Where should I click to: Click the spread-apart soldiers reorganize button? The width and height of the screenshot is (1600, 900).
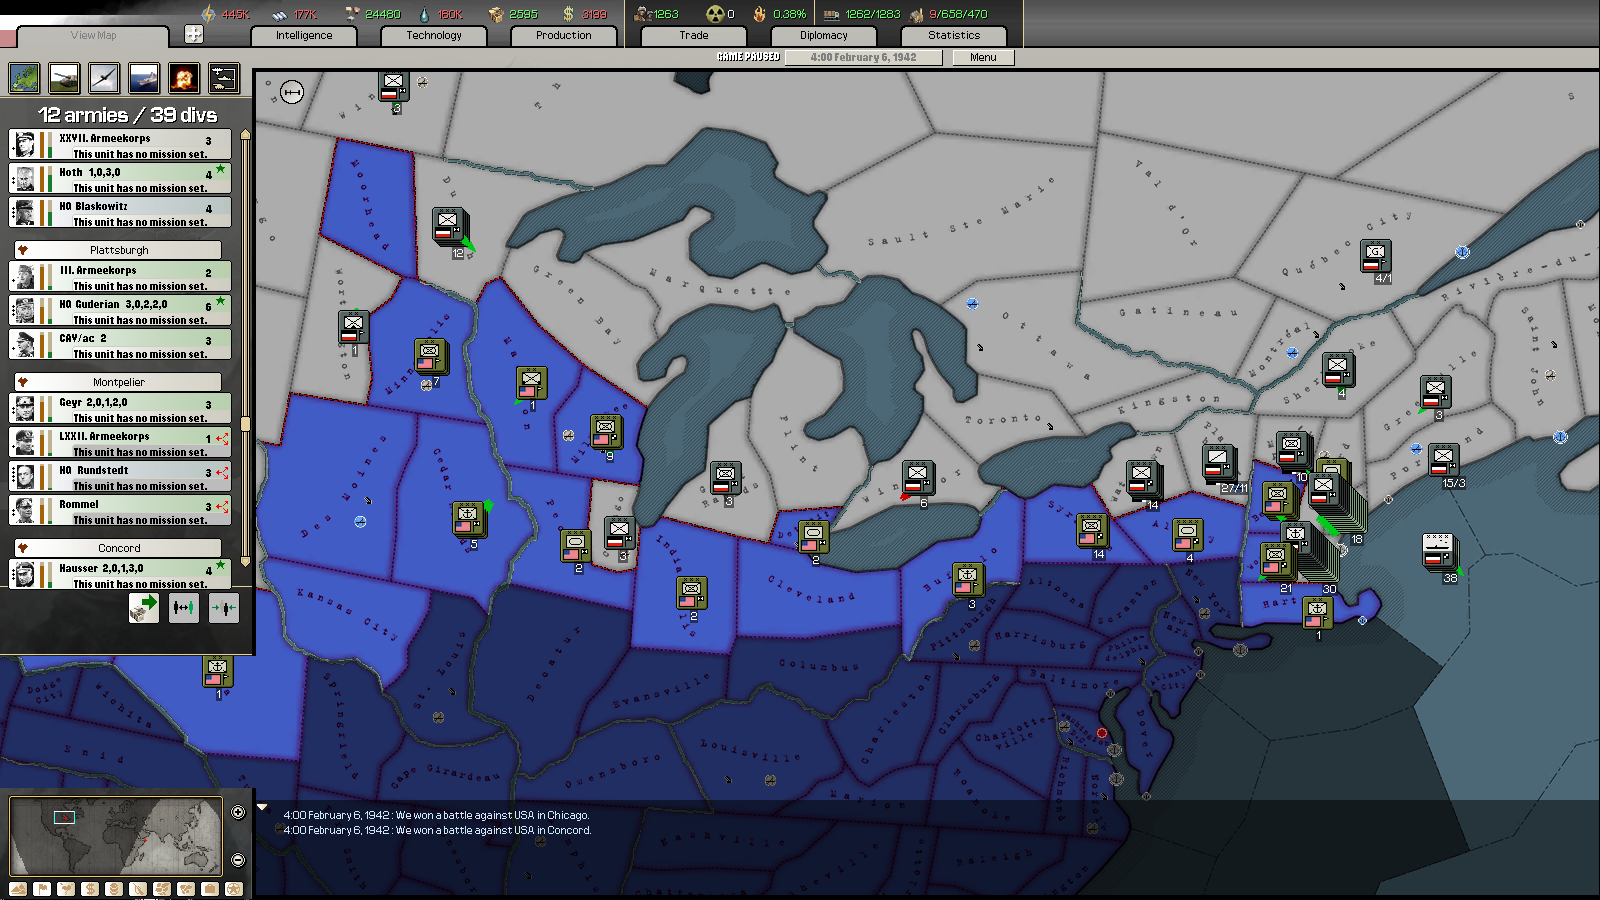(184, 607)
